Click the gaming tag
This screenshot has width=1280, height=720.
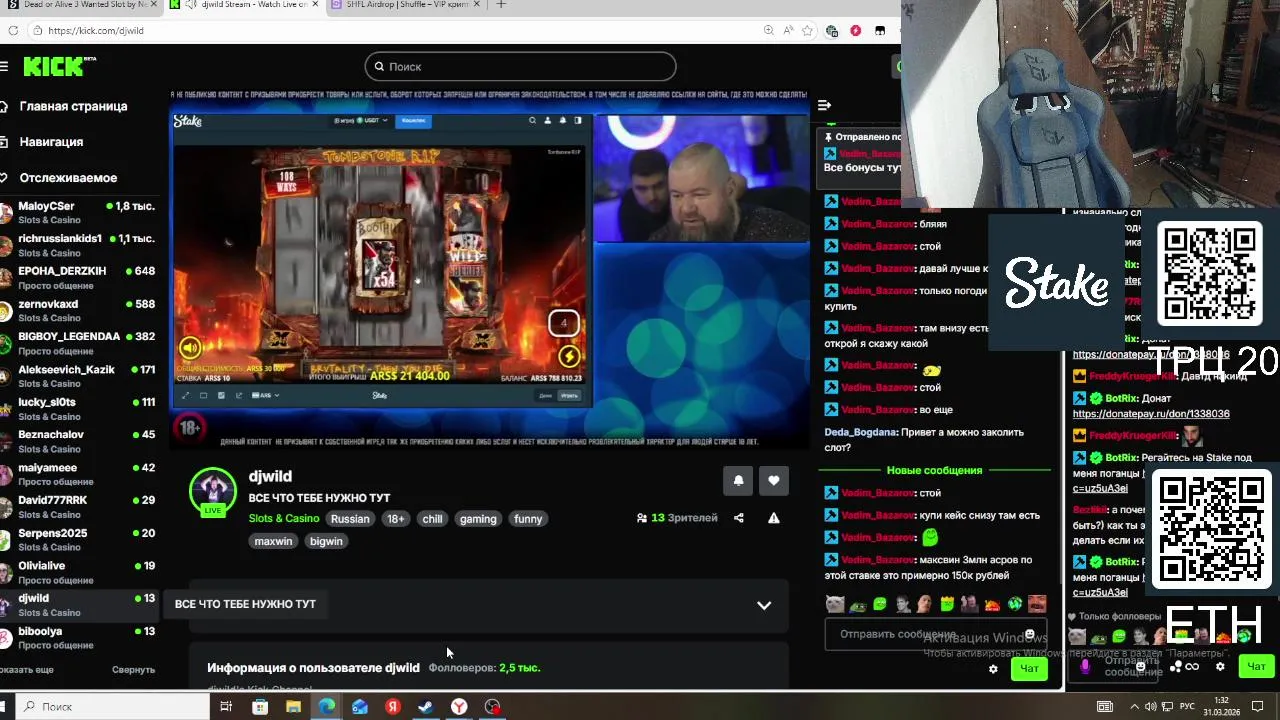(x=478, y=519)
